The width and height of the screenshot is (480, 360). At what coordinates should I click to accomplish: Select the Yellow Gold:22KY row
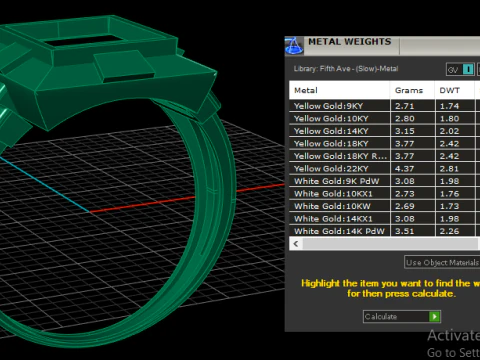pos(384,169)
